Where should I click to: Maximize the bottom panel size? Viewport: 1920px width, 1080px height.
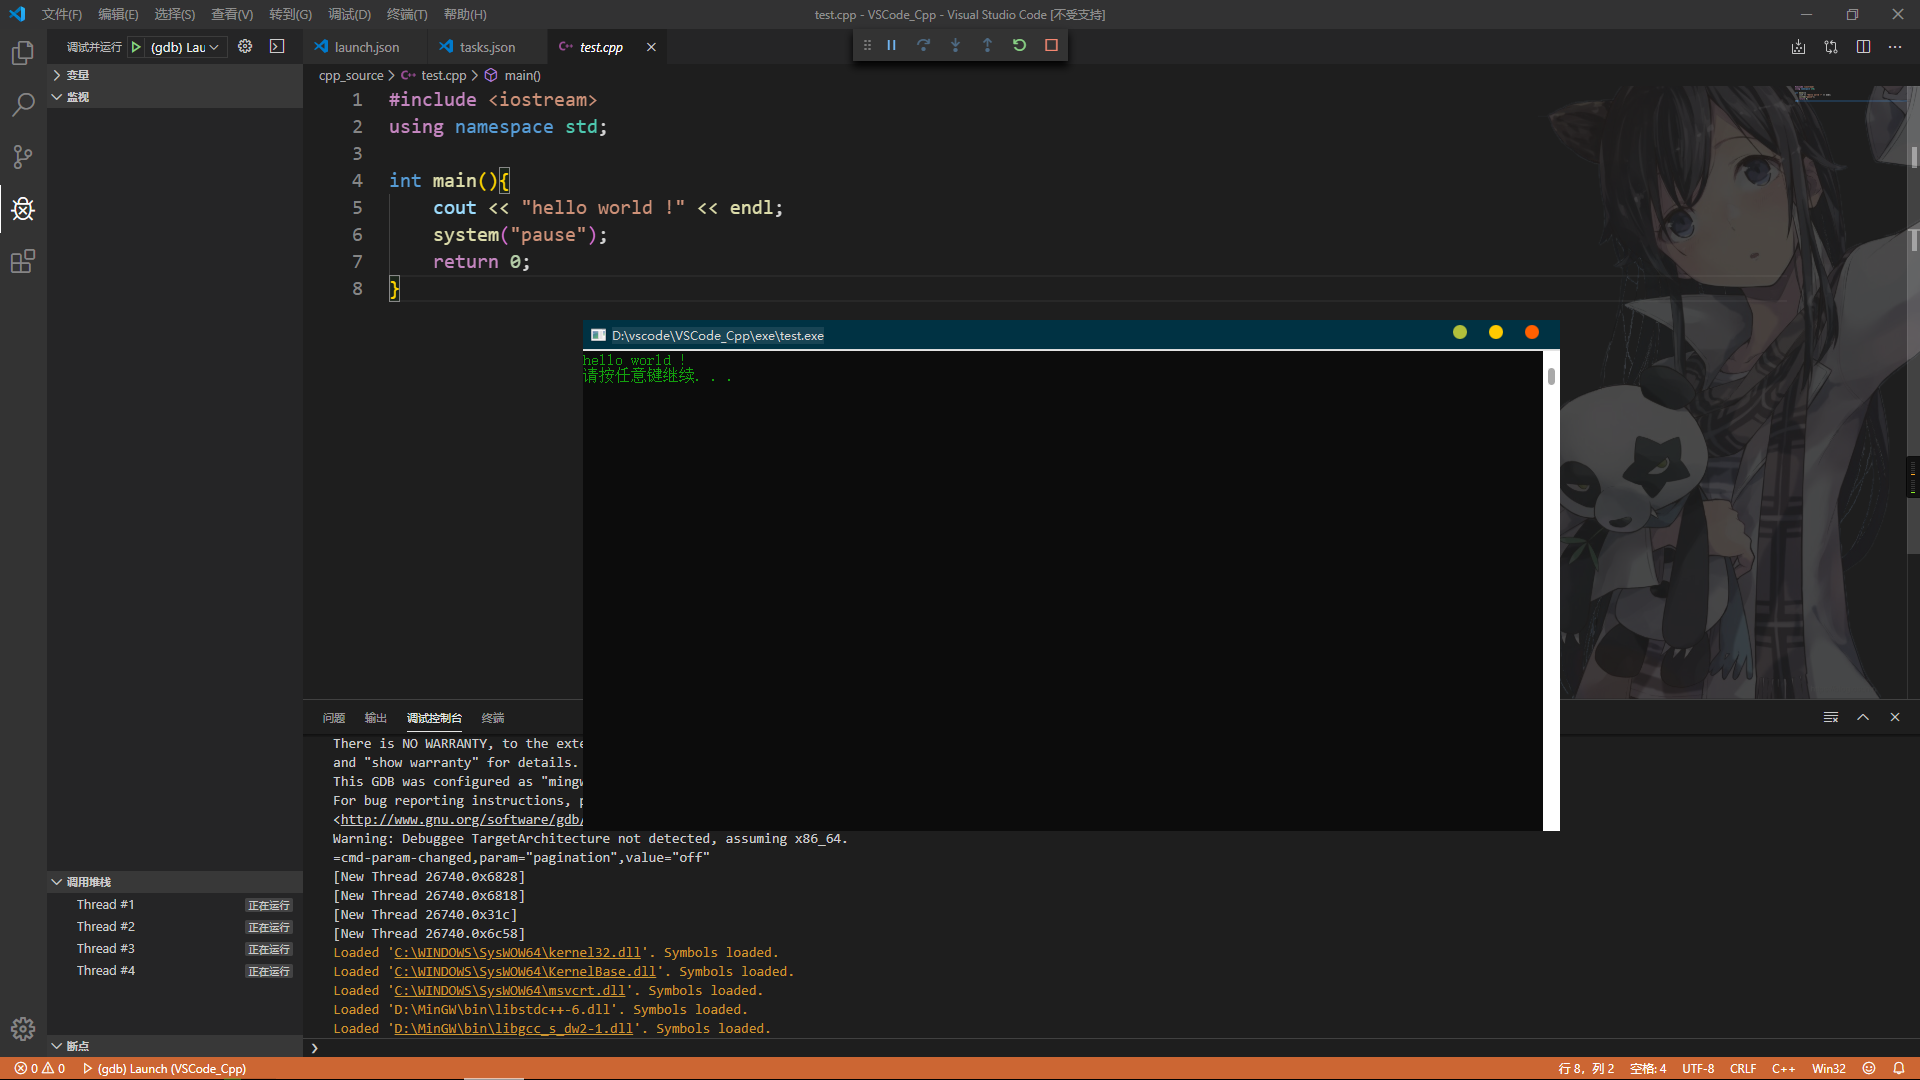point(1863,717)
